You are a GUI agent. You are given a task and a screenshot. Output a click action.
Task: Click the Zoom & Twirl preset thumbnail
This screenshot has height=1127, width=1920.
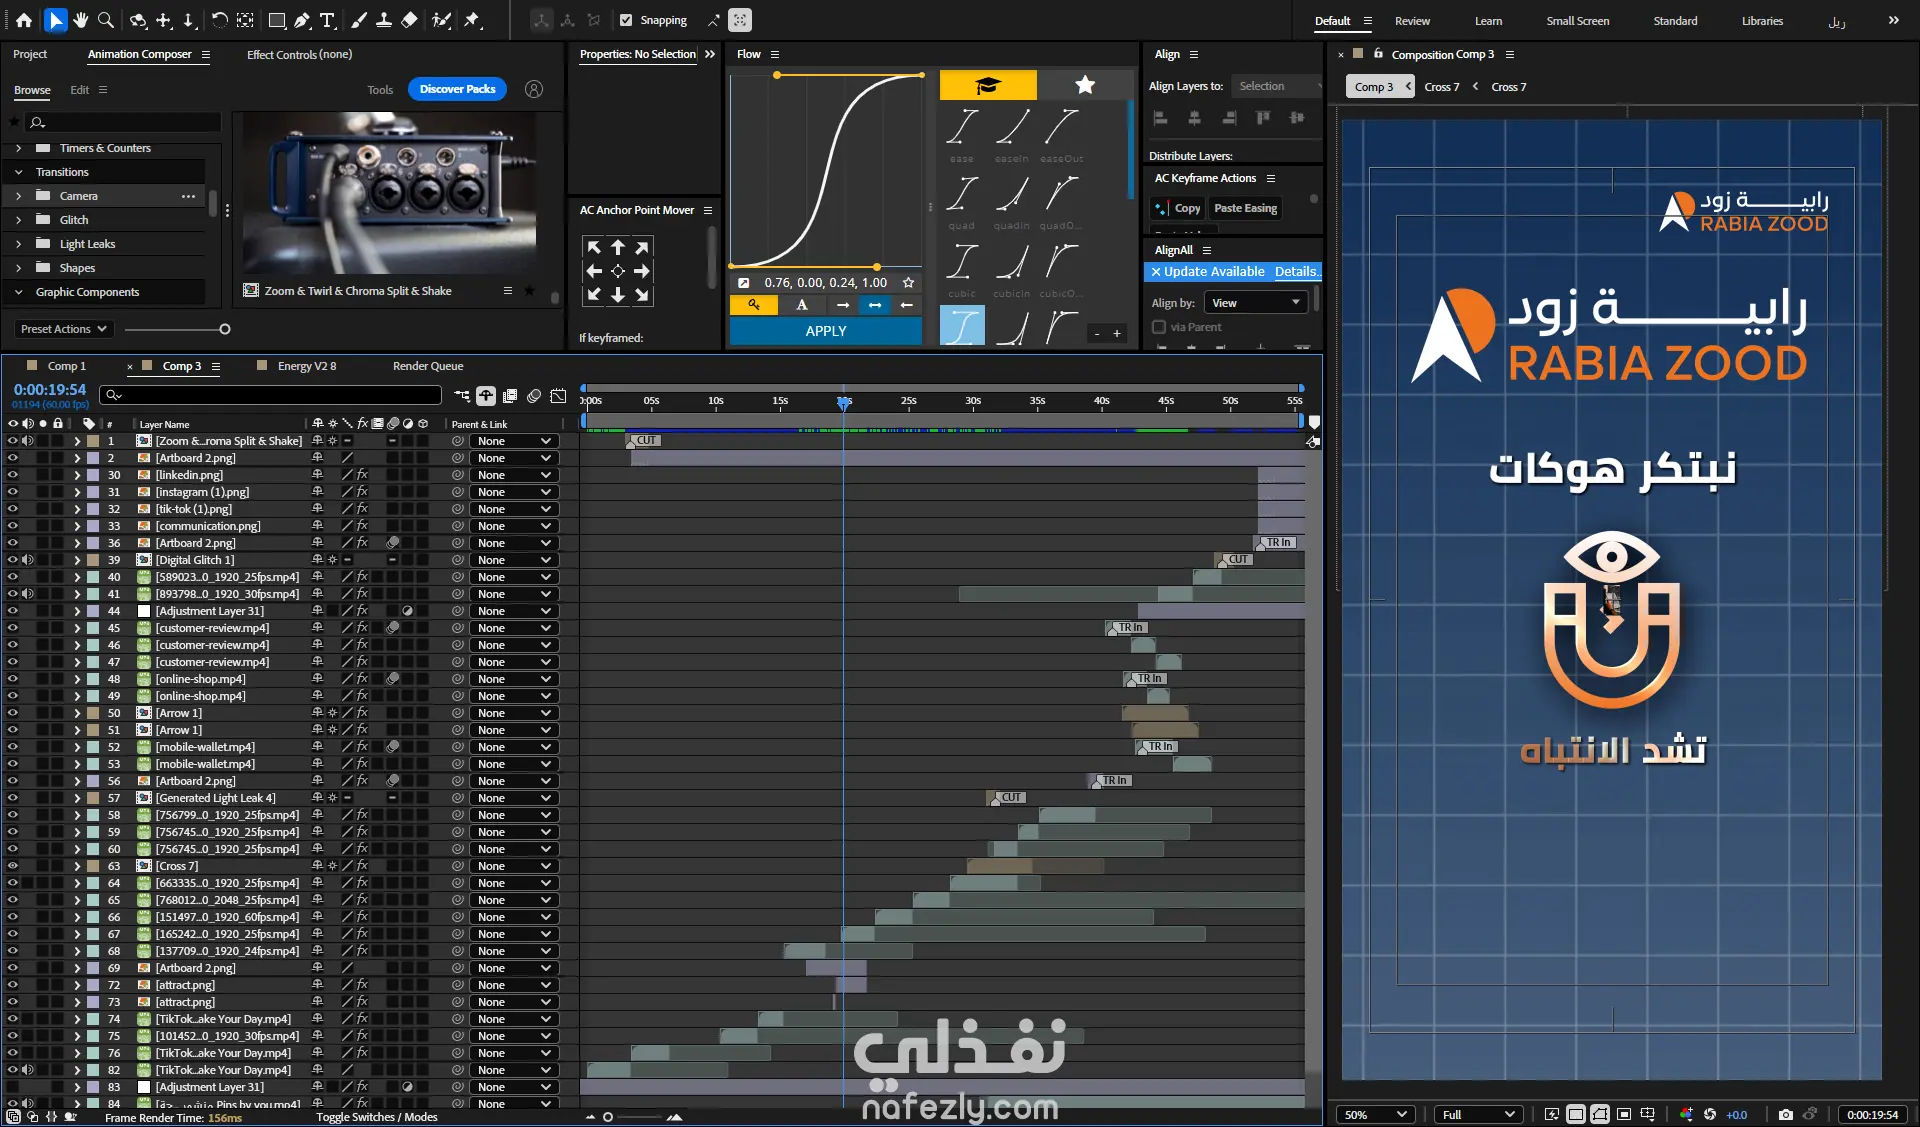[x=389, y=193]
